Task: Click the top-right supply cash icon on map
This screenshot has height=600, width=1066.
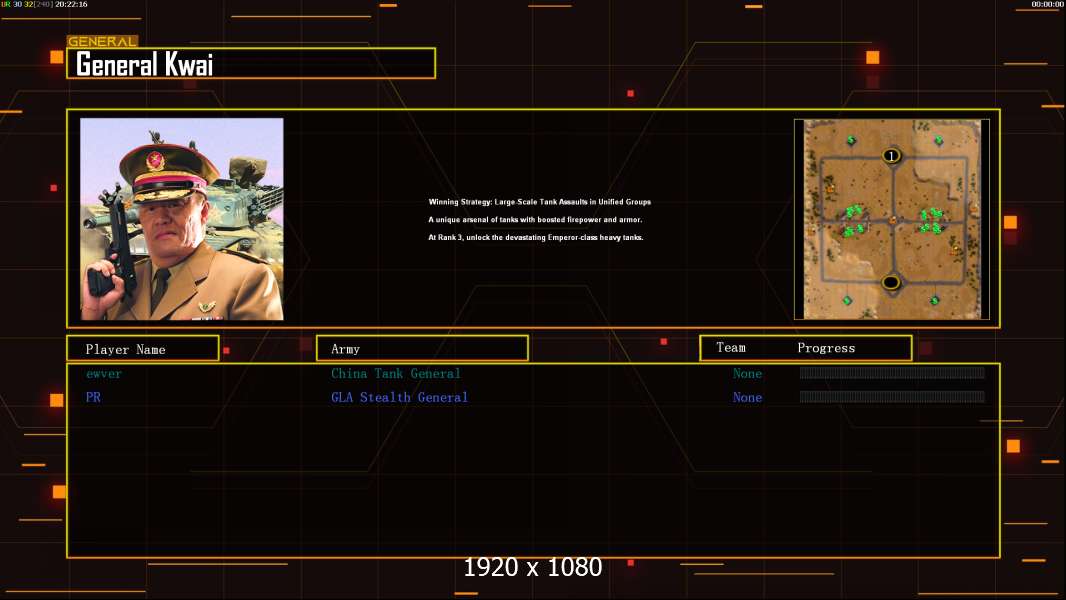Action: pyautogui.click(x=938, y=140)
